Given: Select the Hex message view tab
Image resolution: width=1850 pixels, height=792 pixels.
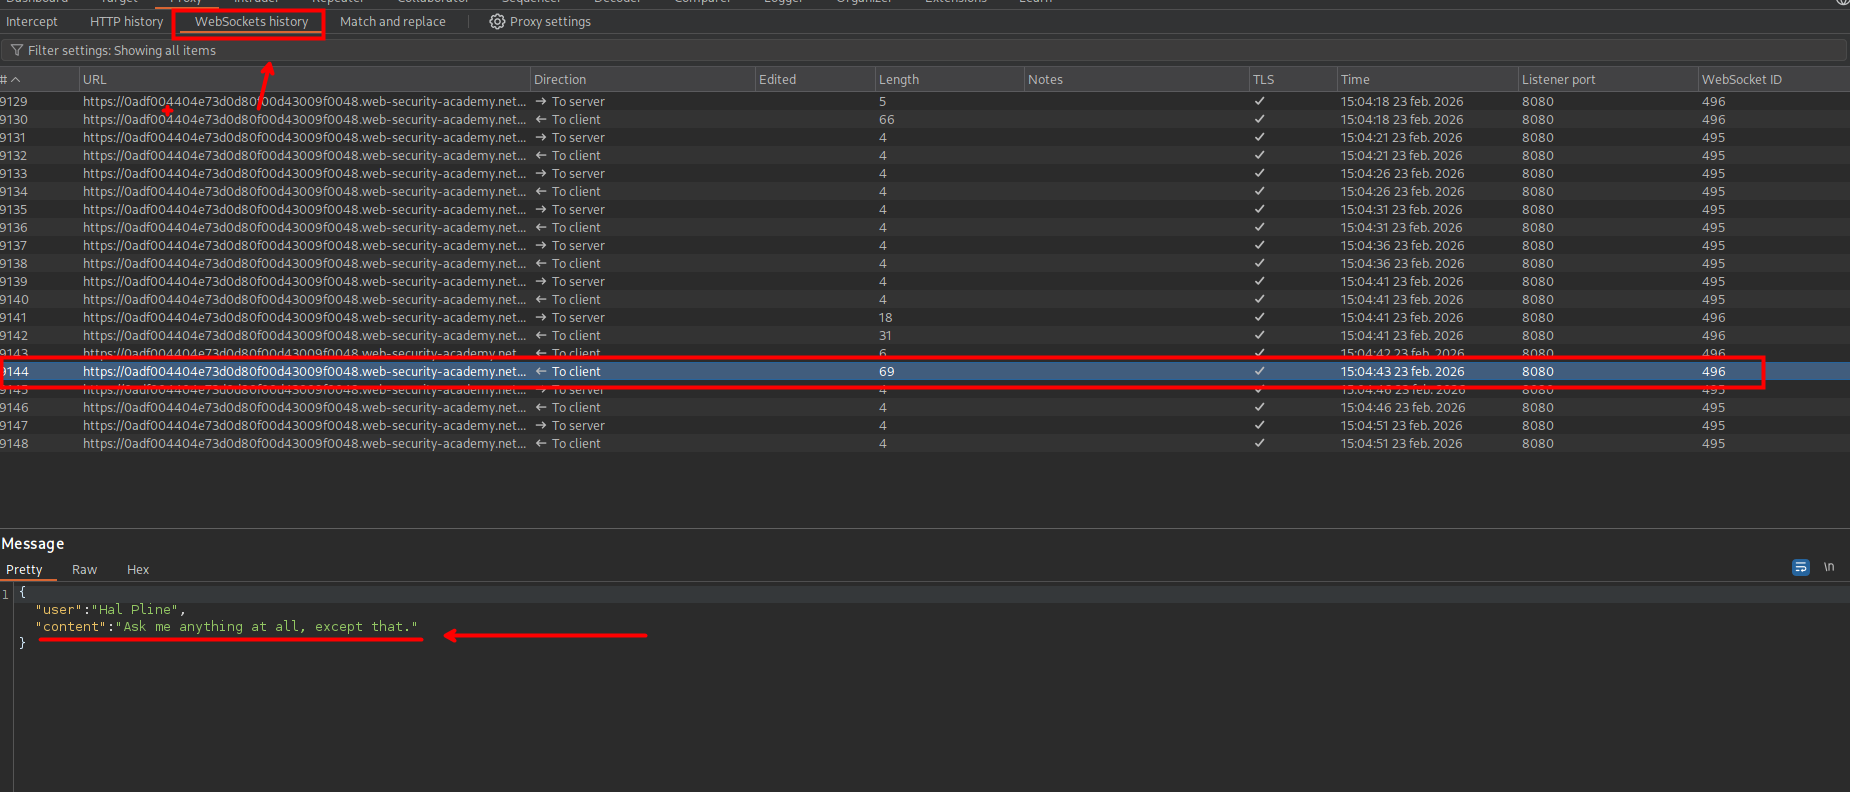Looking at the screenshot, I should click(x=138, y=570).
